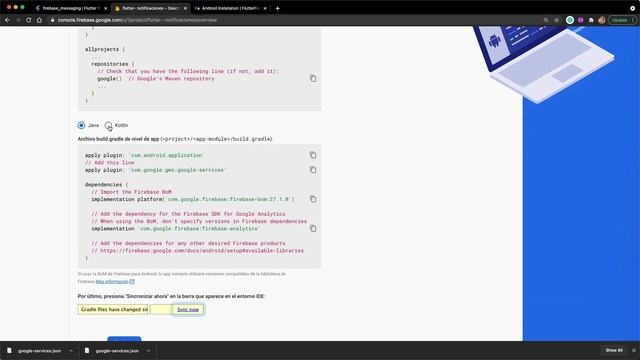Screen dimensions: 640x360
Task: Open the browser home page
Action: 39,20
